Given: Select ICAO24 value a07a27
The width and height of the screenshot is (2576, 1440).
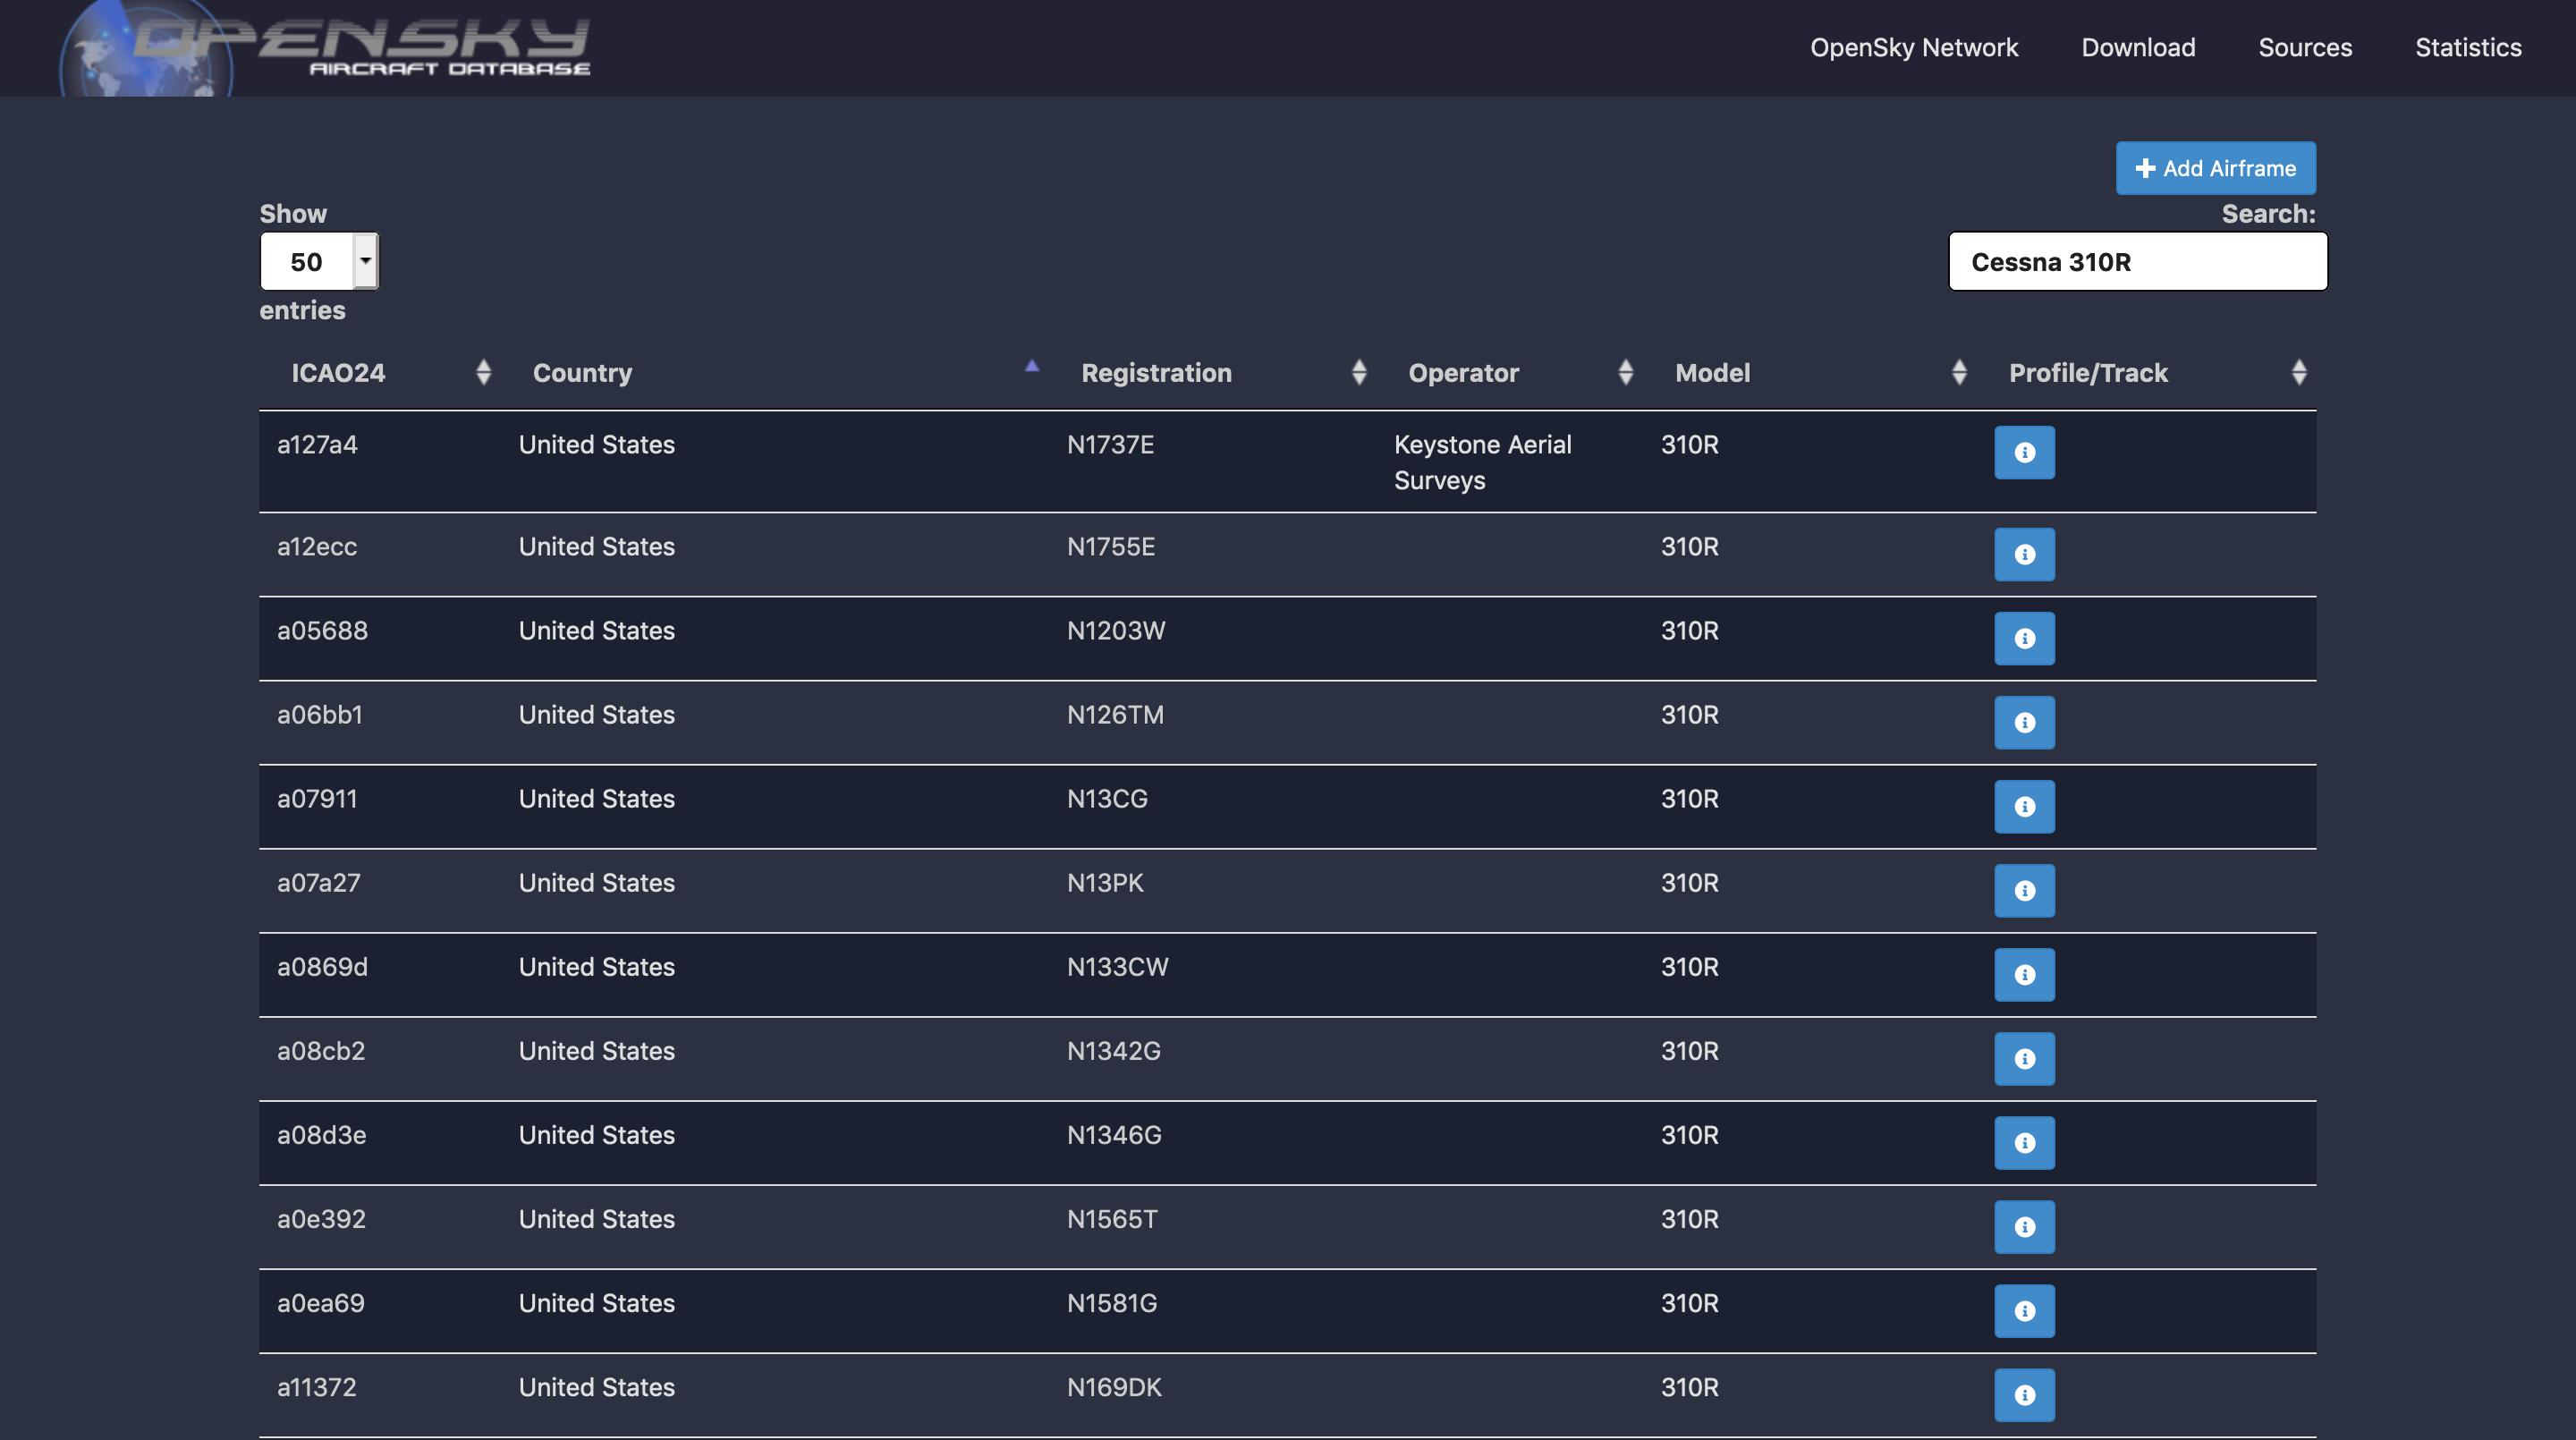Looking at the screenshot, I should (x=318, y=883).
